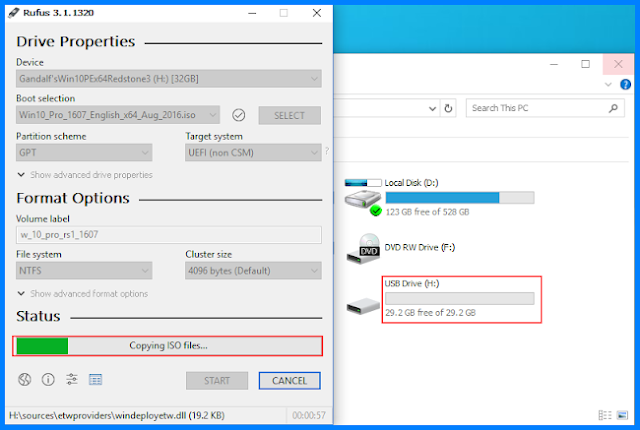640x430 pixels.
Task: Expand the Explorer ribbon chevron
Action: pyautogui.click(x=608, y=84)
